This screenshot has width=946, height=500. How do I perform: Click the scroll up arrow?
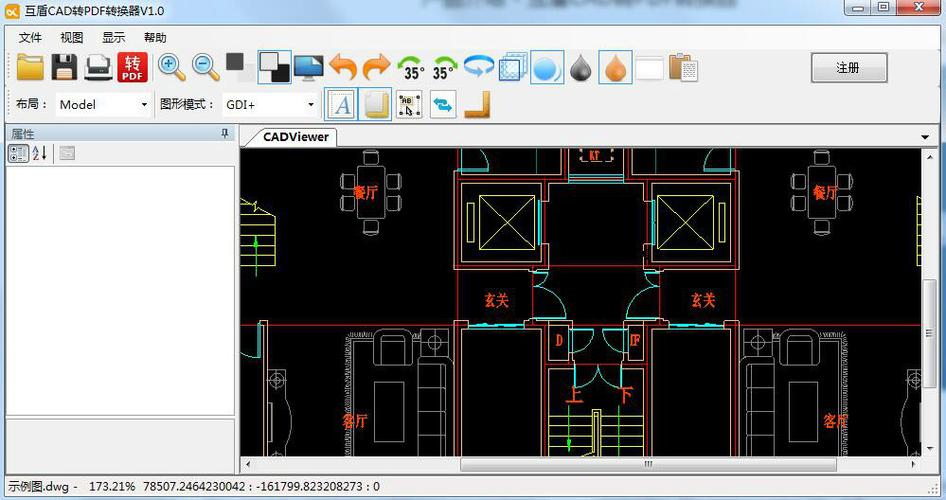click(x=929, y=155)
